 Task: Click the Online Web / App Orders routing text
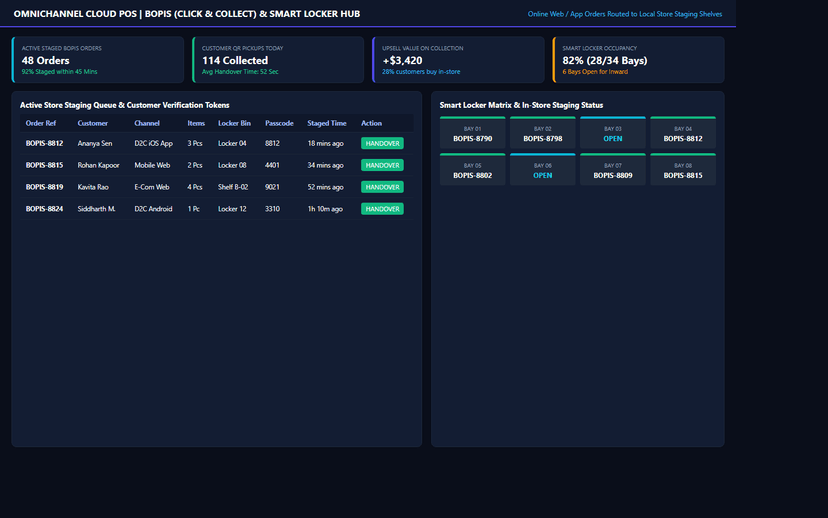click(625, 14)
